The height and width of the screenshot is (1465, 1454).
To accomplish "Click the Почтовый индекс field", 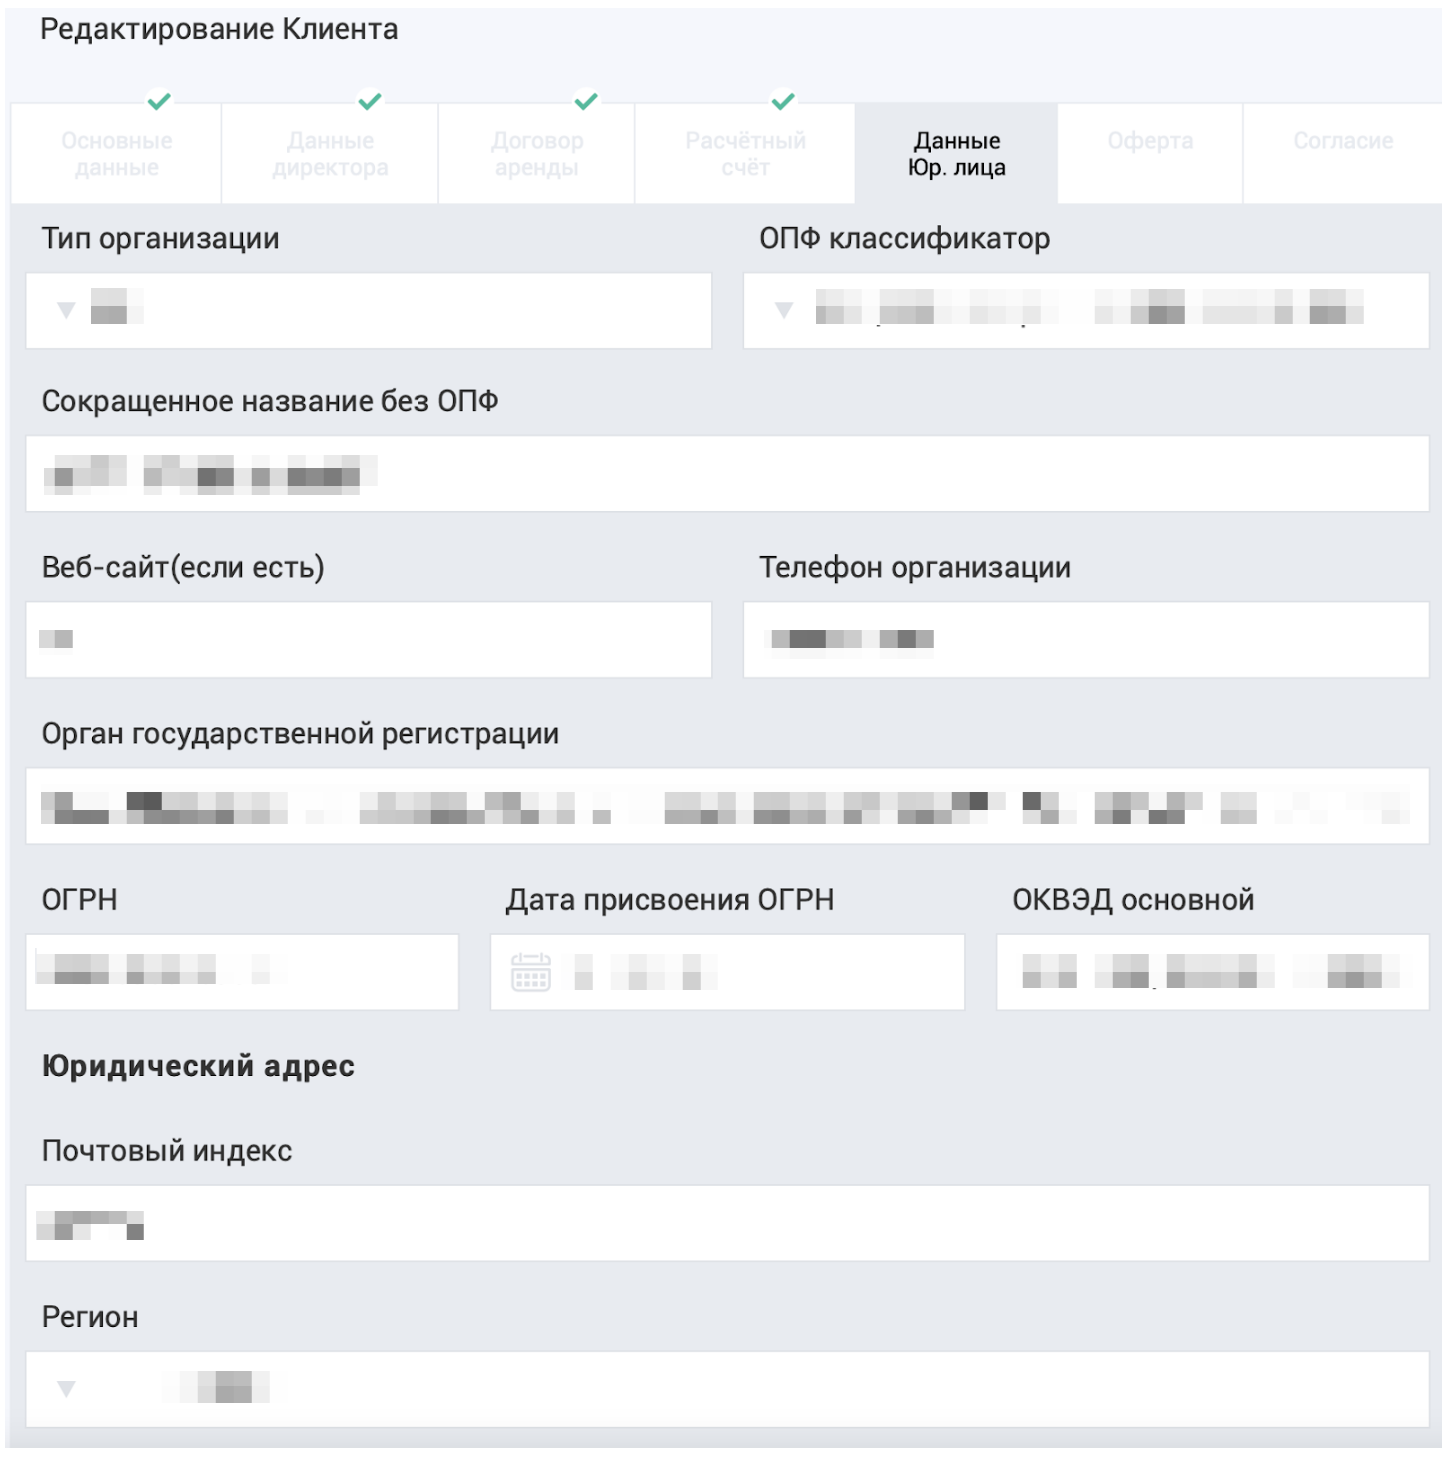I will 727,1223.
